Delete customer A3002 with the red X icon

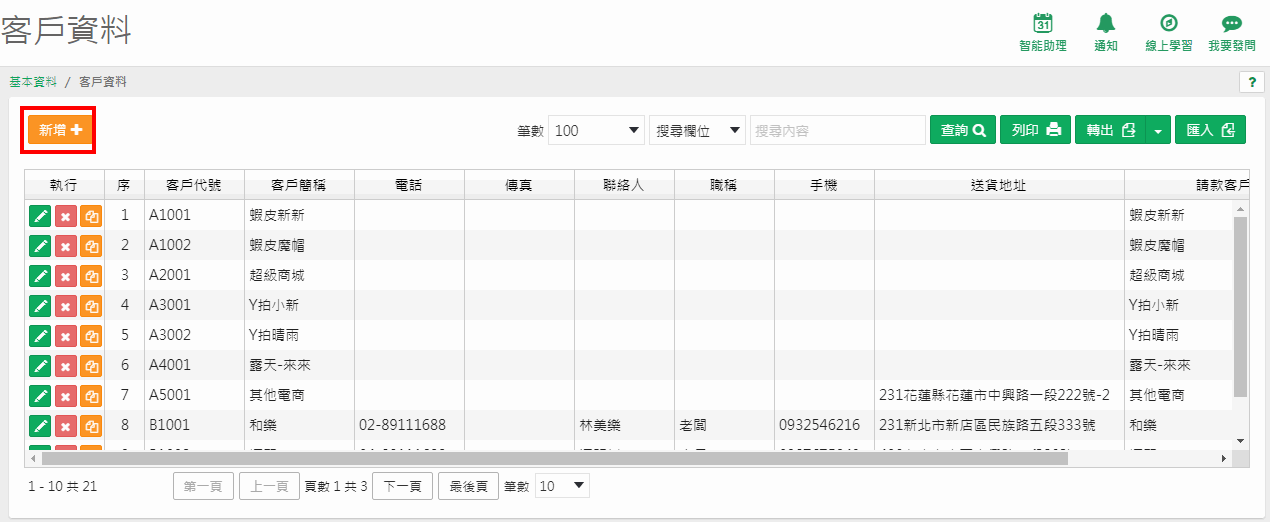pyautogui.click(x=66, y=335)
